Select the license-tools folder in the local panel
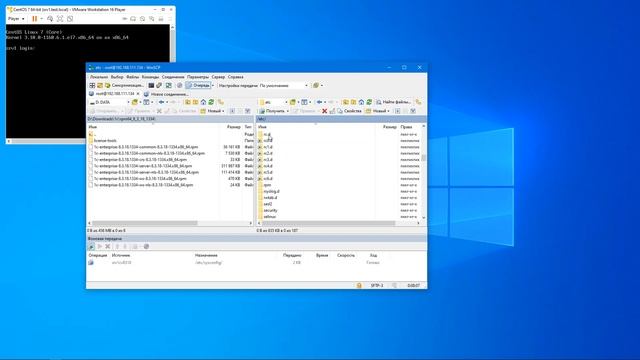 click(x=105, y=140)
